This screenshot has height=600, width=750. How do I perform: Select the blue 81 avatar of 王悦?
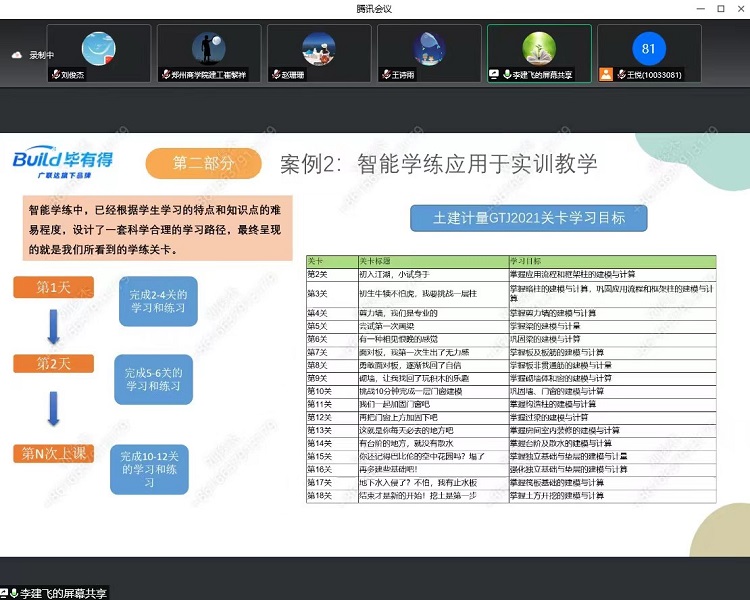coord(648,48)
